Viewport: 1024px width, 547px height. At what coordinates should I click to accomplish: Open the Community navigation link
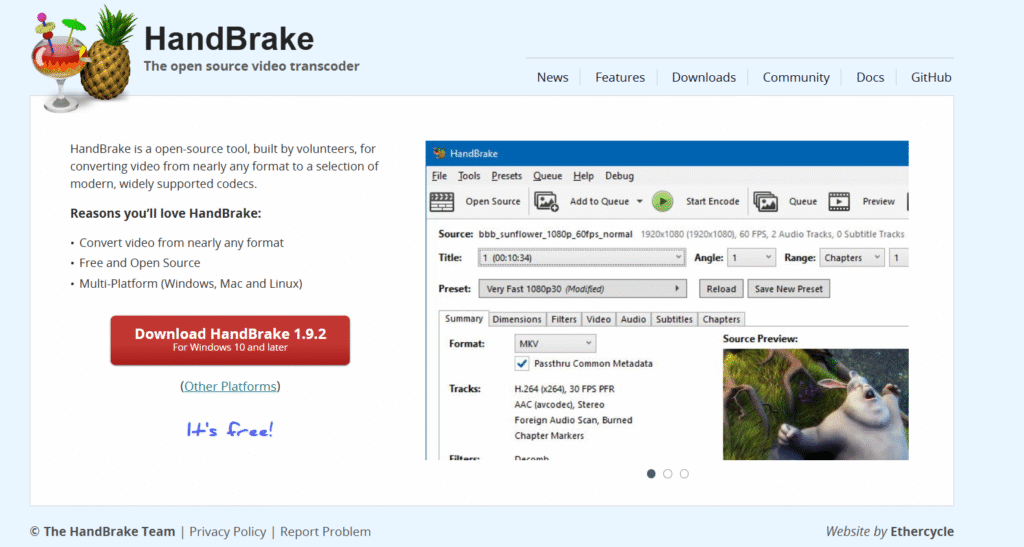[x=796, y=78]
